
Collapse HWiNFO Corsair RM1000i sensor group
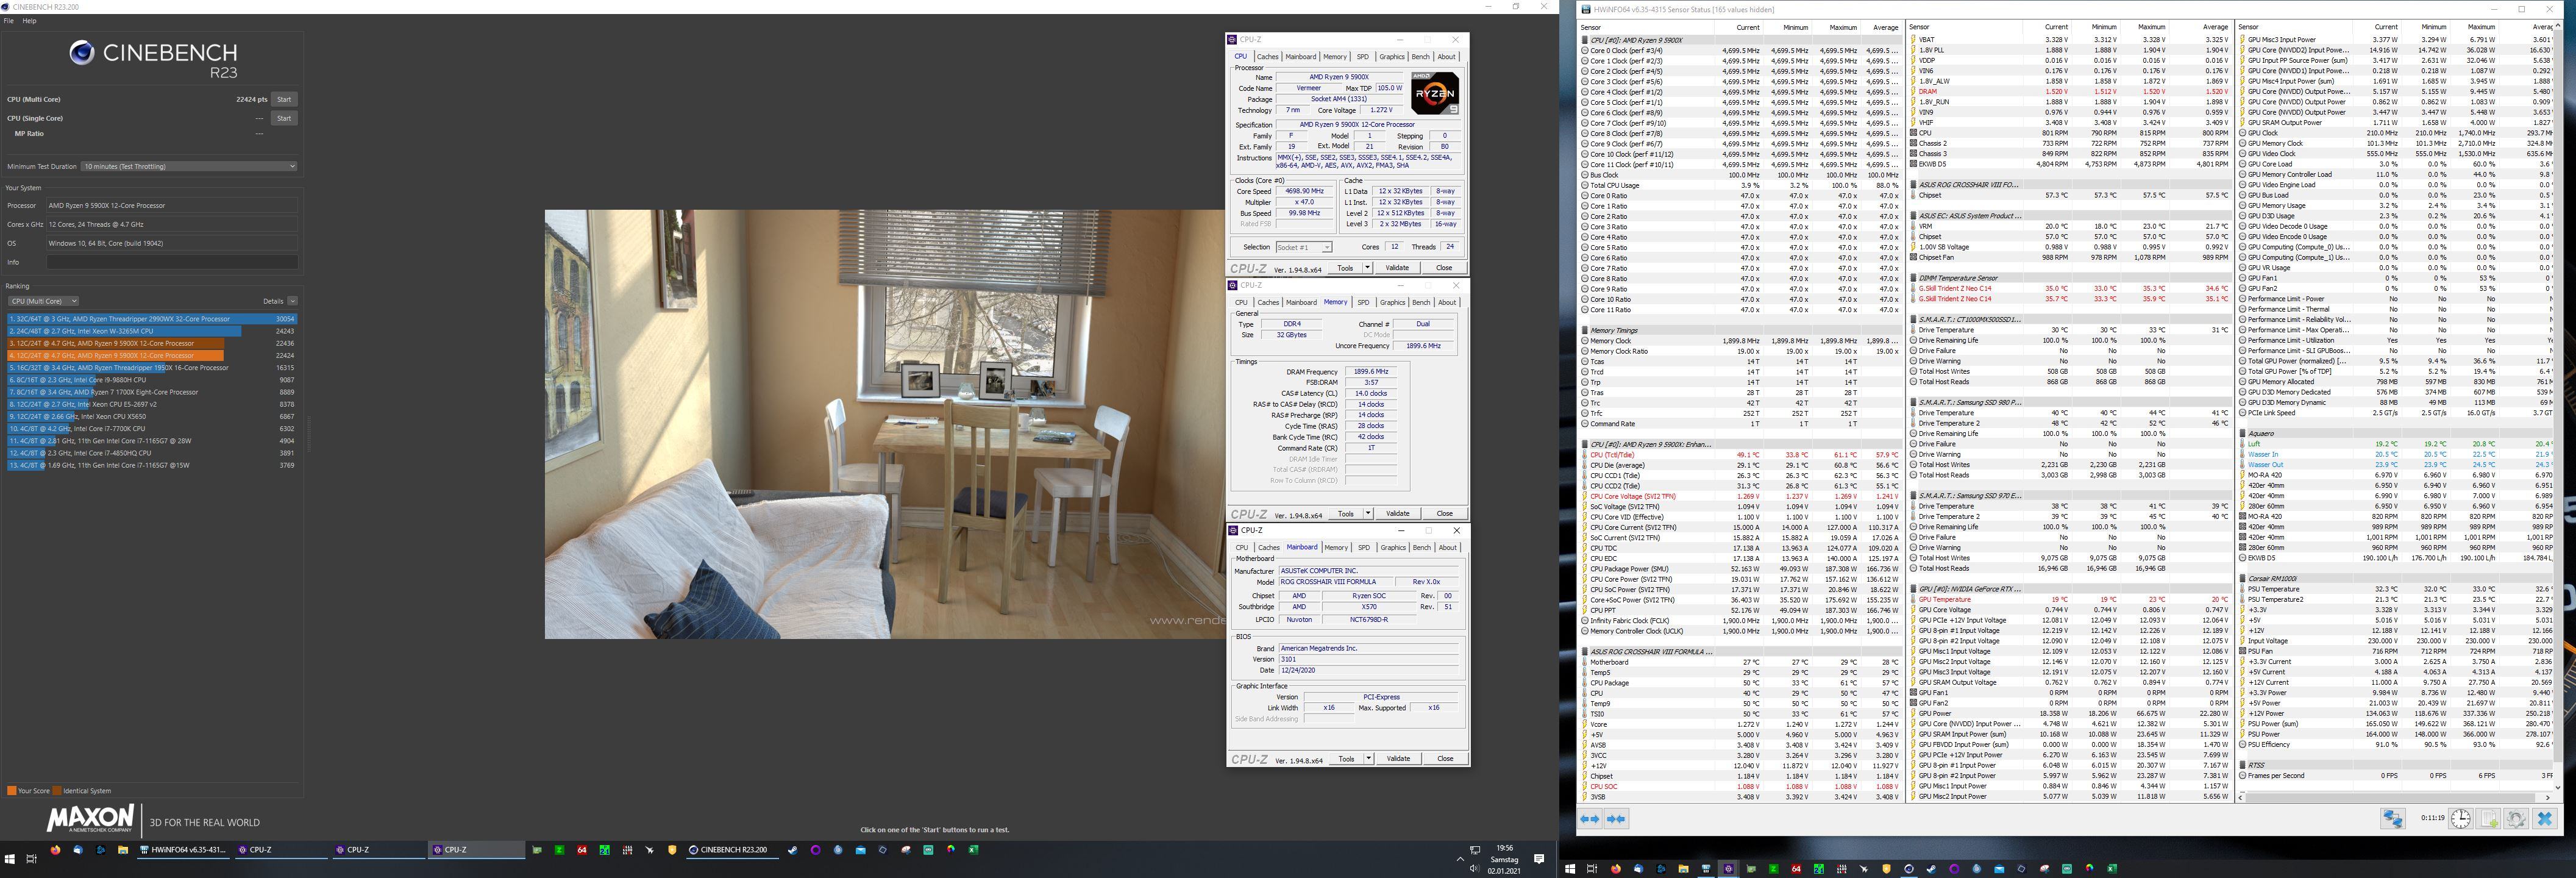(2243, 578)
